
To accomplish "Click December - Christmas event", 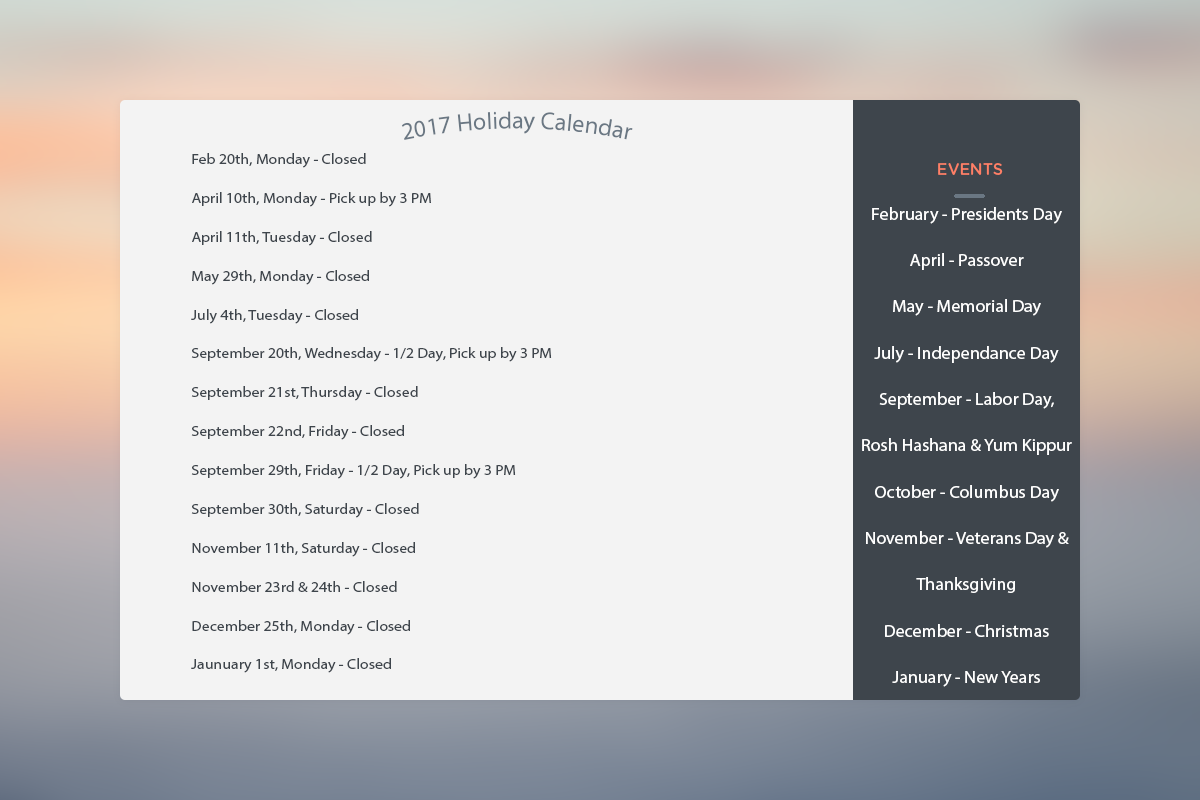I will point(966,631).
